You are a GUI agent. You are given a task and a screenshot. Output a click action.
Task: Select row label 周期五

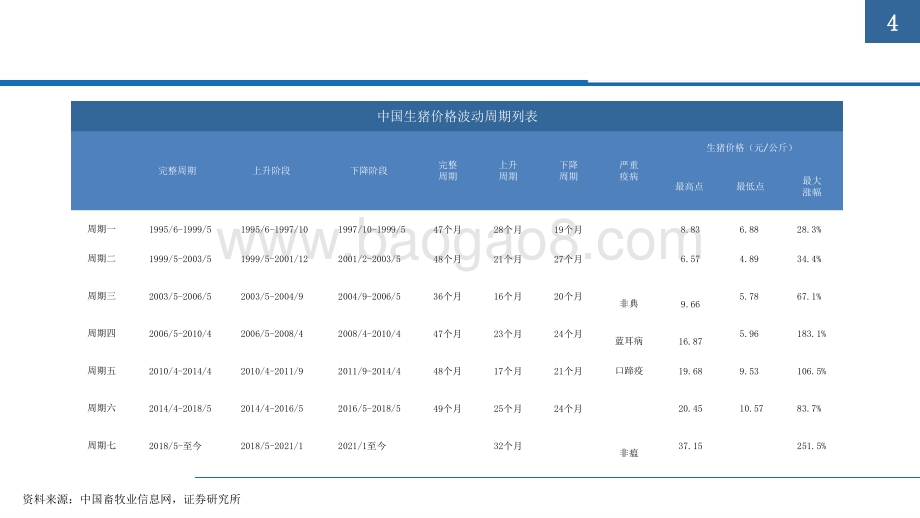tap(102, 371)
